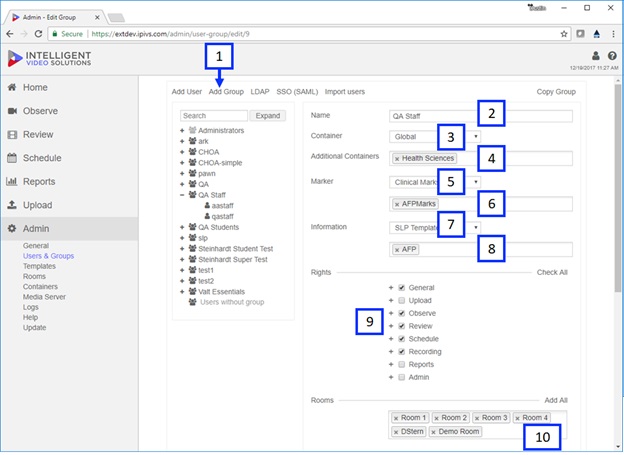This screenshot has height=455, width=624.
Task: Click the Copy Group link
Action: pos(556,92)
